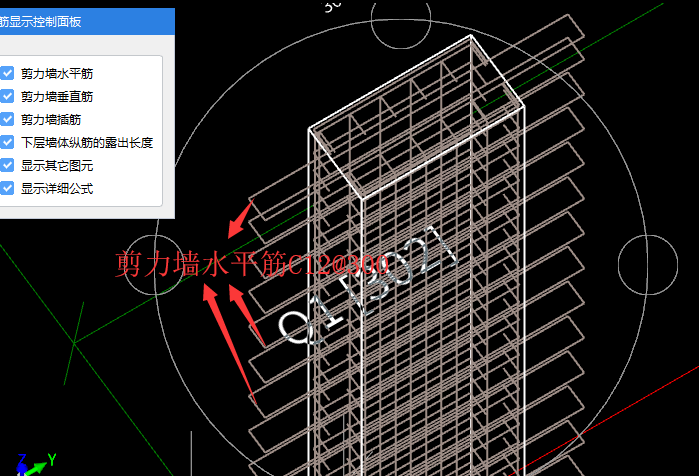Image resolution: width=699 pixels, height=476 pixels.
Task: Toggle the 下层墙体纵筋的露出长度 checkbox
Action: 7,142
